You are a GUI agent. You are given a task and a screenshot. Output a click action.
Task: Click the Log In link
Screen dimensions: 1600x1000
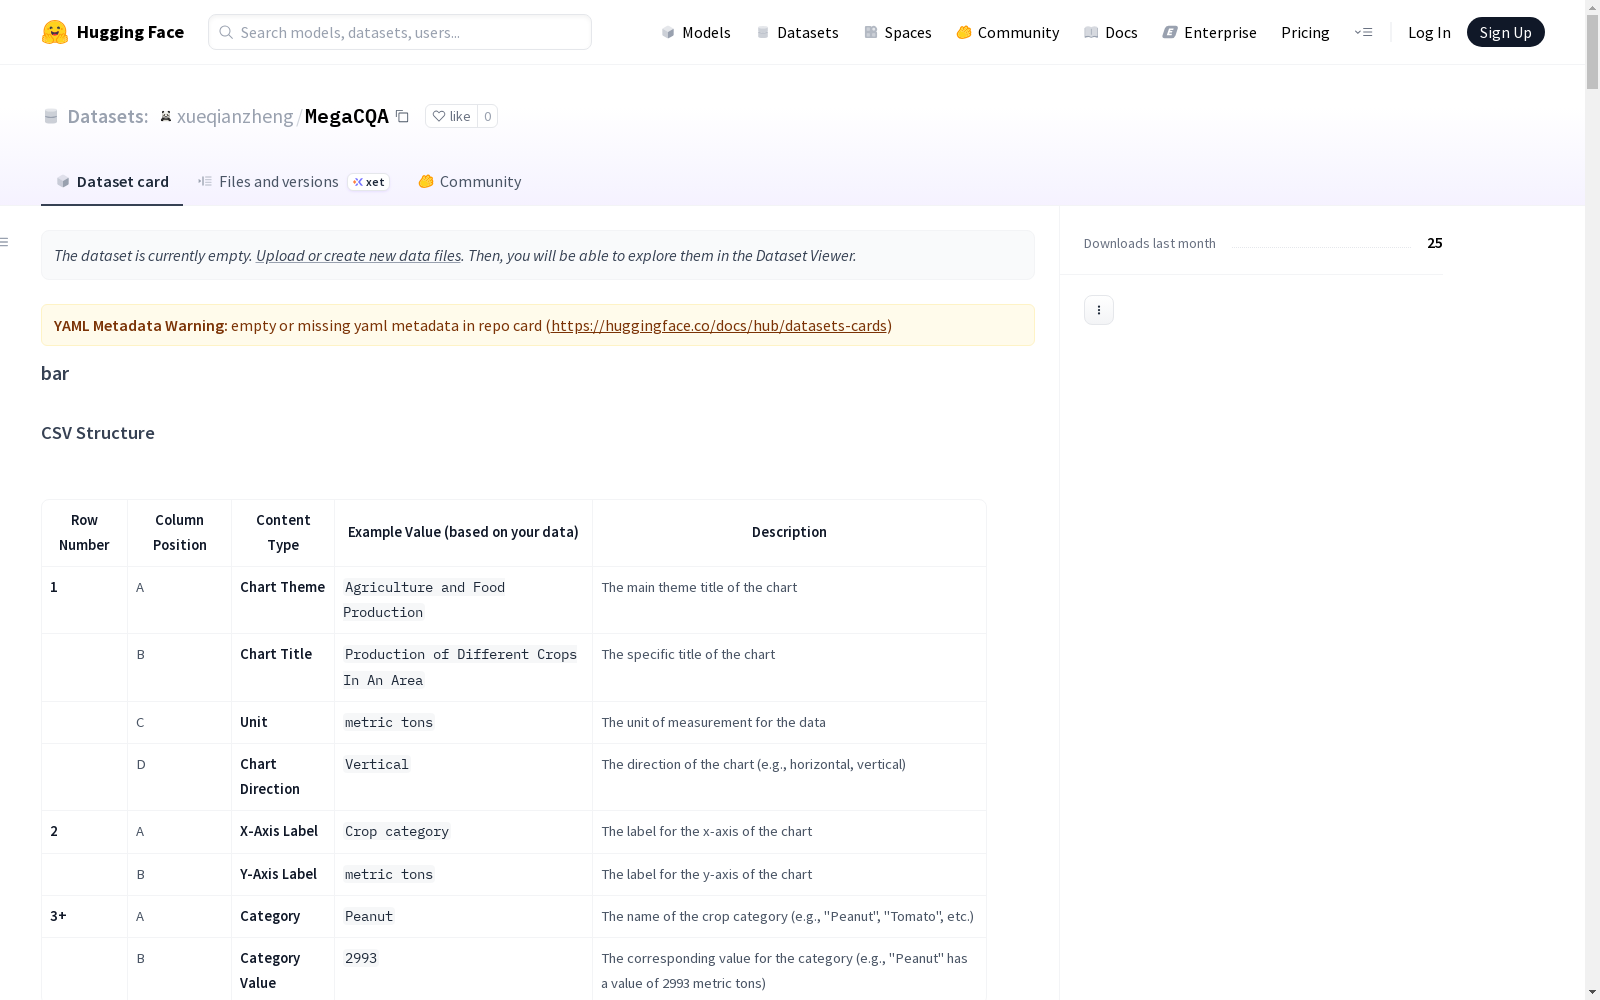[1429, 32]
